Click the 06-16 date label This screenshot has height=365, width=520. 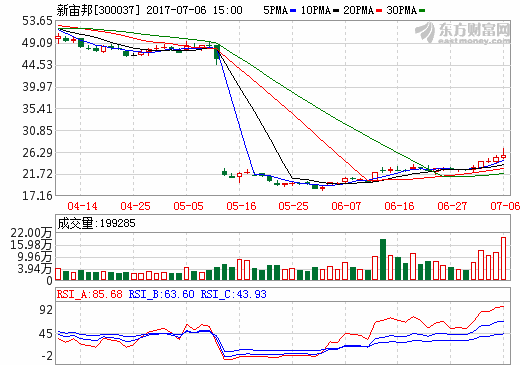(399, 206)
